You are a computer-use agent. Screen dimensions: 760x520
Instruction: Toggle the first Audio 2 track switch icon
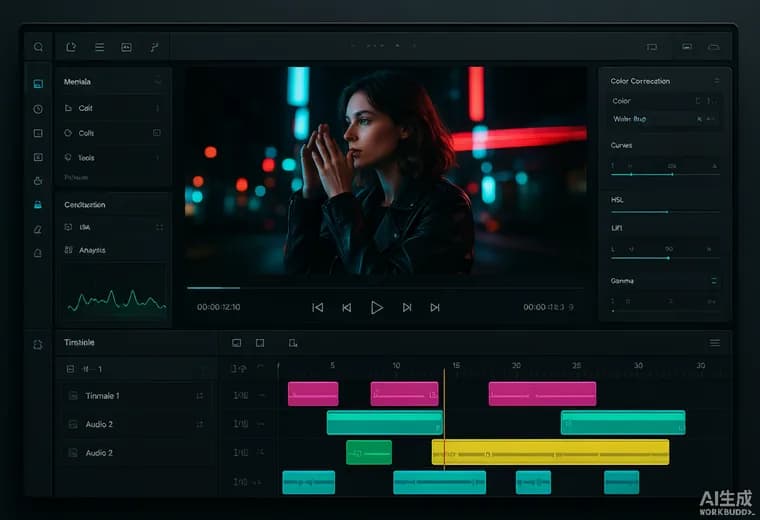[x=200, y=425]
